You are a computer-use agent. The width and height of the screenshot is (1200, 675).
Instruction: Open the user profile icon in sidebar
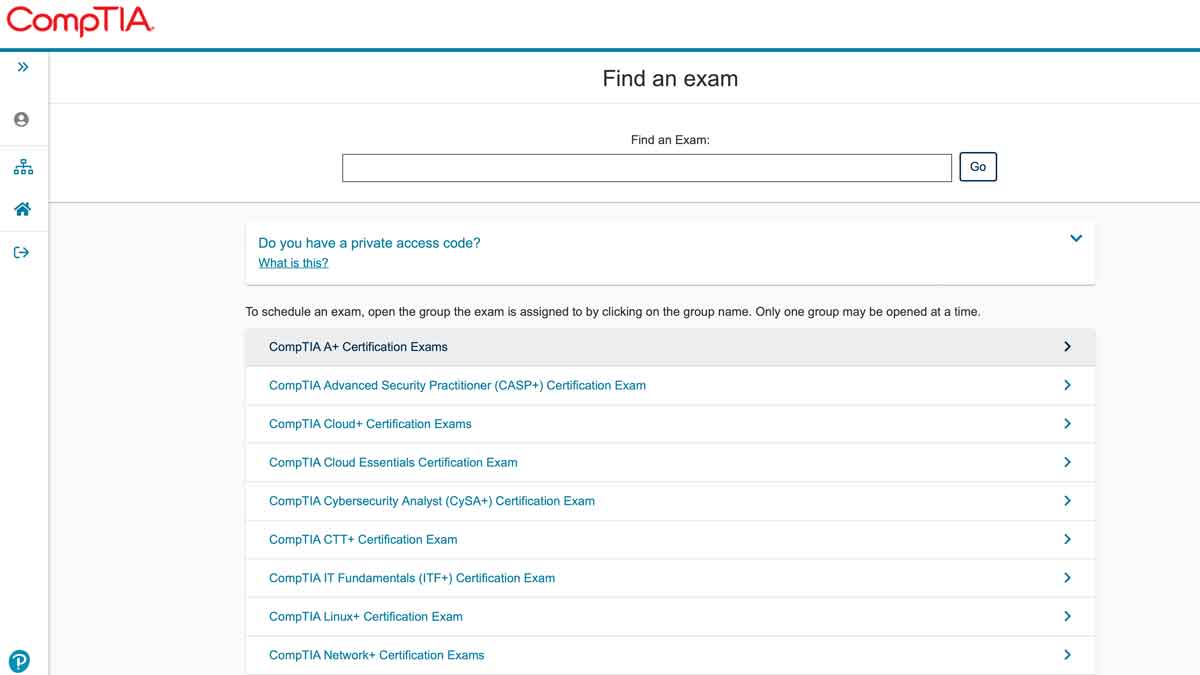coord(22,119)
